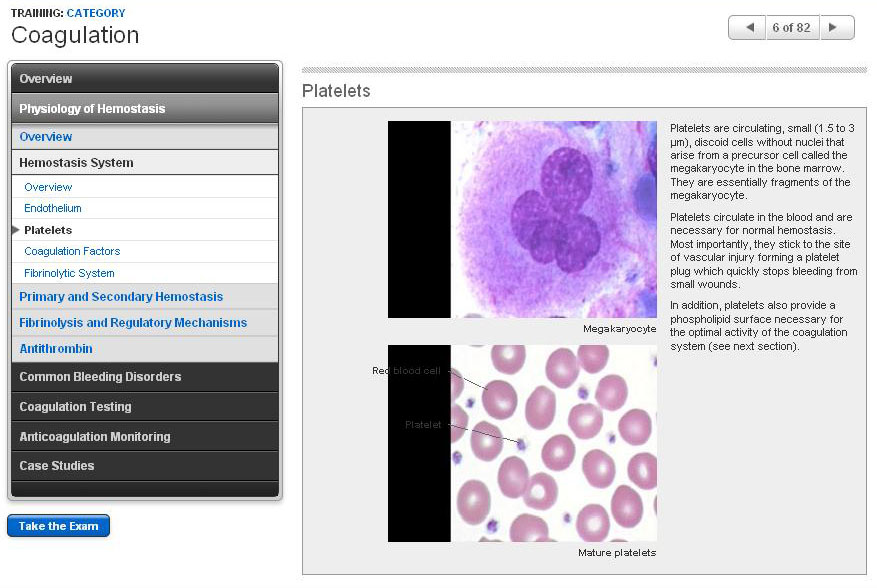Select Endothelium in the sidebar
Viewport: 877px width, 588px height.
(53, 208)
